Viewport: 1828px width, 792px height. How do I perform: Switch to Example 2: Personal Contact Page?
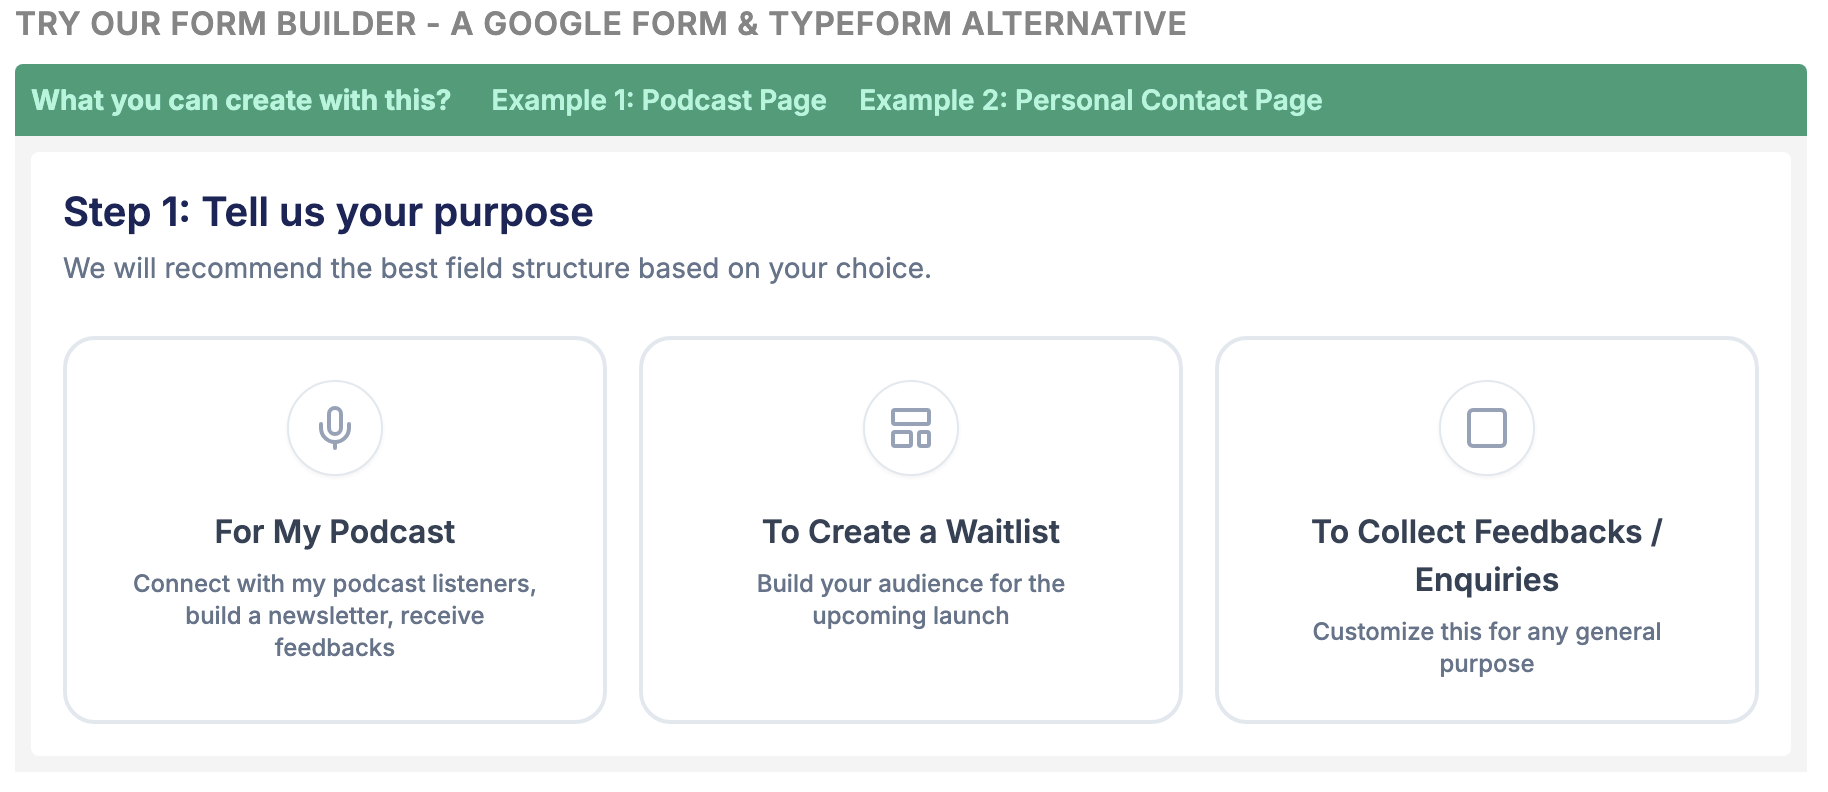click(x=1090, y=100)
